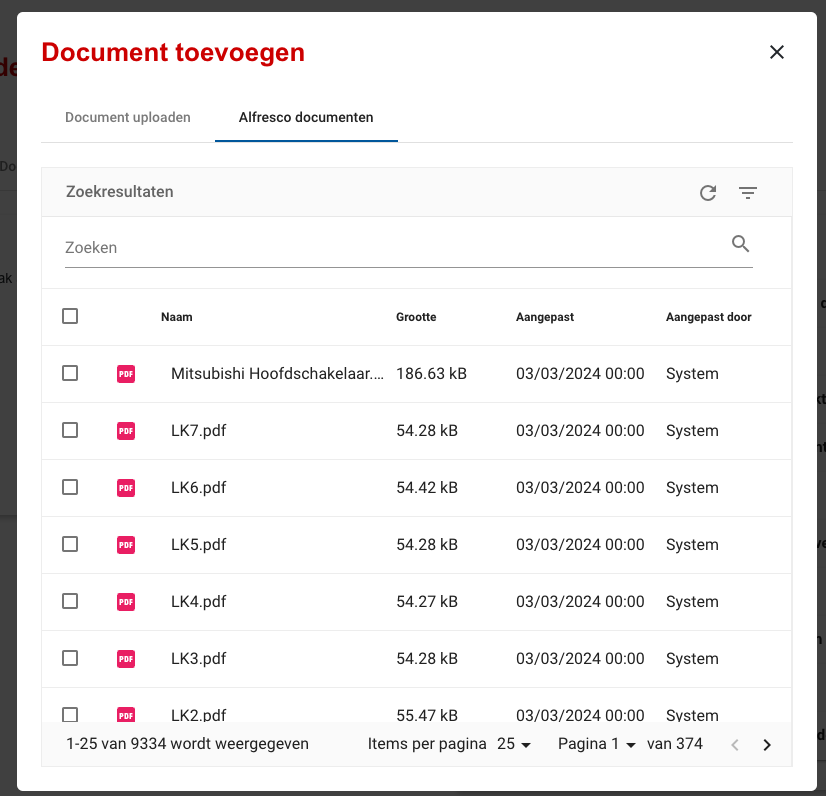826x796 pixels.
Task: Sort by Aangepast door column header
Action: click(x=709, y=317)
